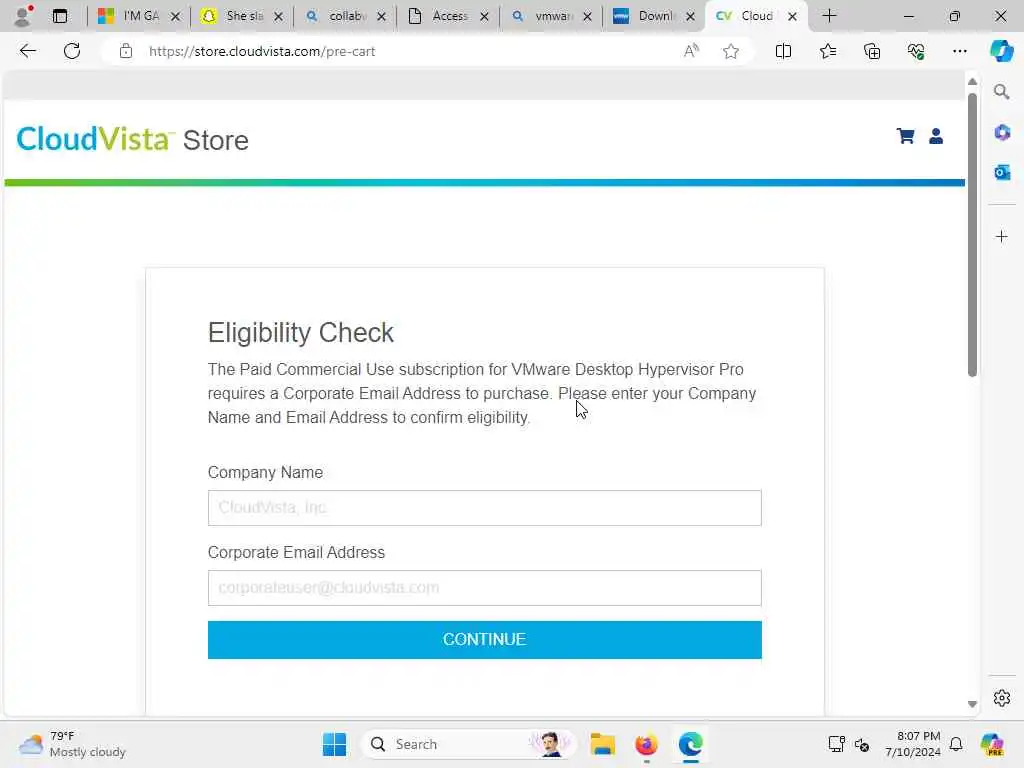Open sidebar settings gear
Image resolution: width=1024 pixels, height=768 pixels.
point(1001,698)
